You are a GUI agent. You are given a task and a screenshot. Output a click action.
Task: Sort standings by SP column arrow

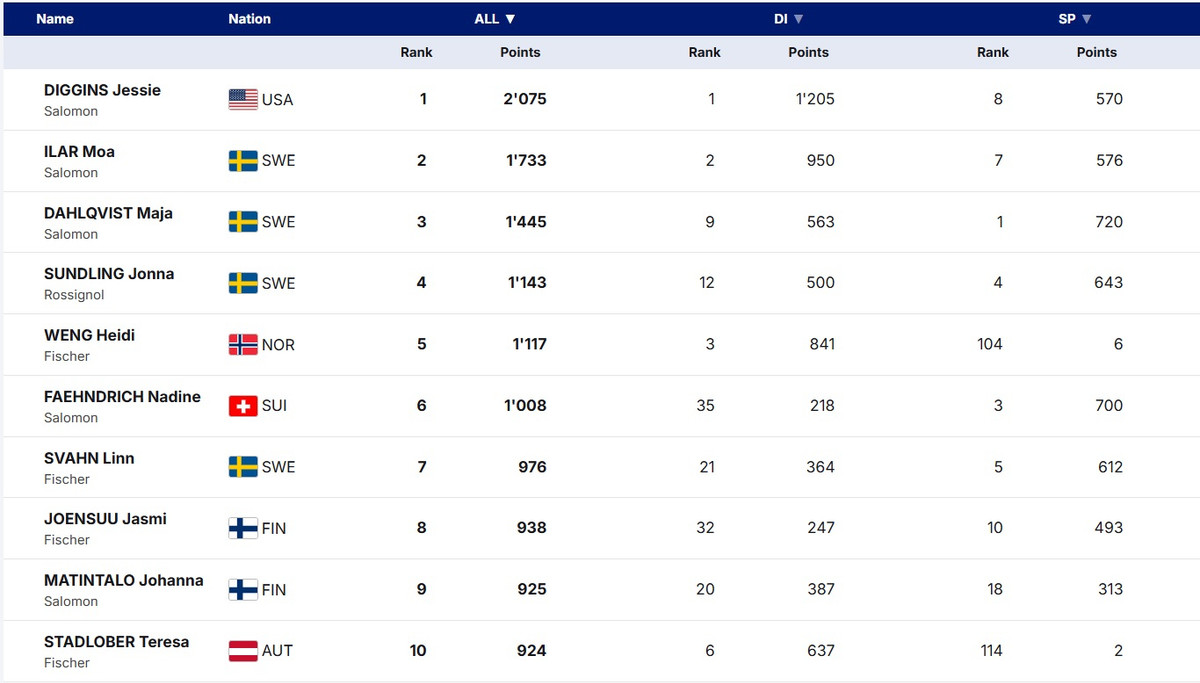[1087, 19]
